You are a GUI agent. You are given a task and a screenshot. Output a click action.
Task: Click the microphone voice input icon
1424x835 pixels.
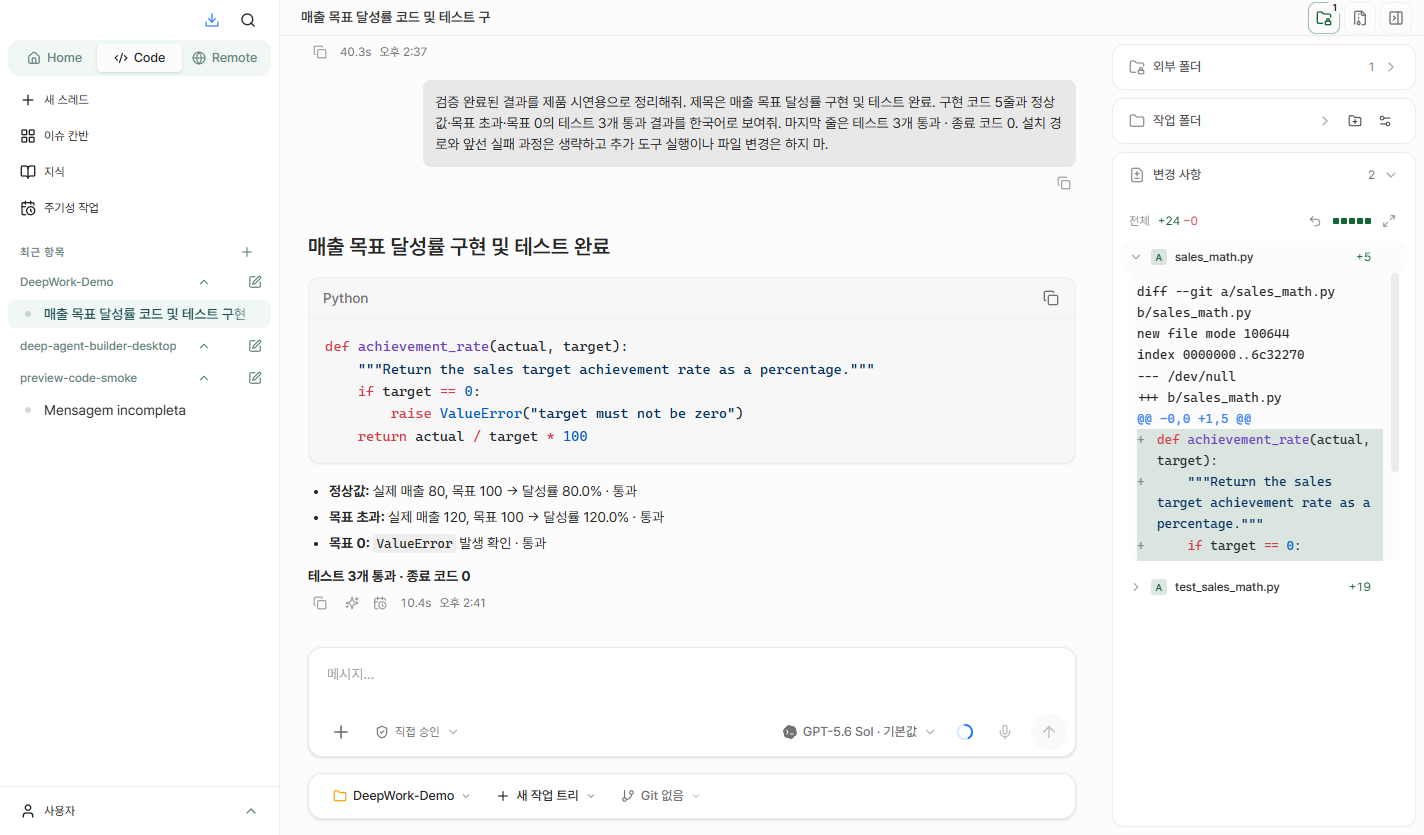[1005, 732]
